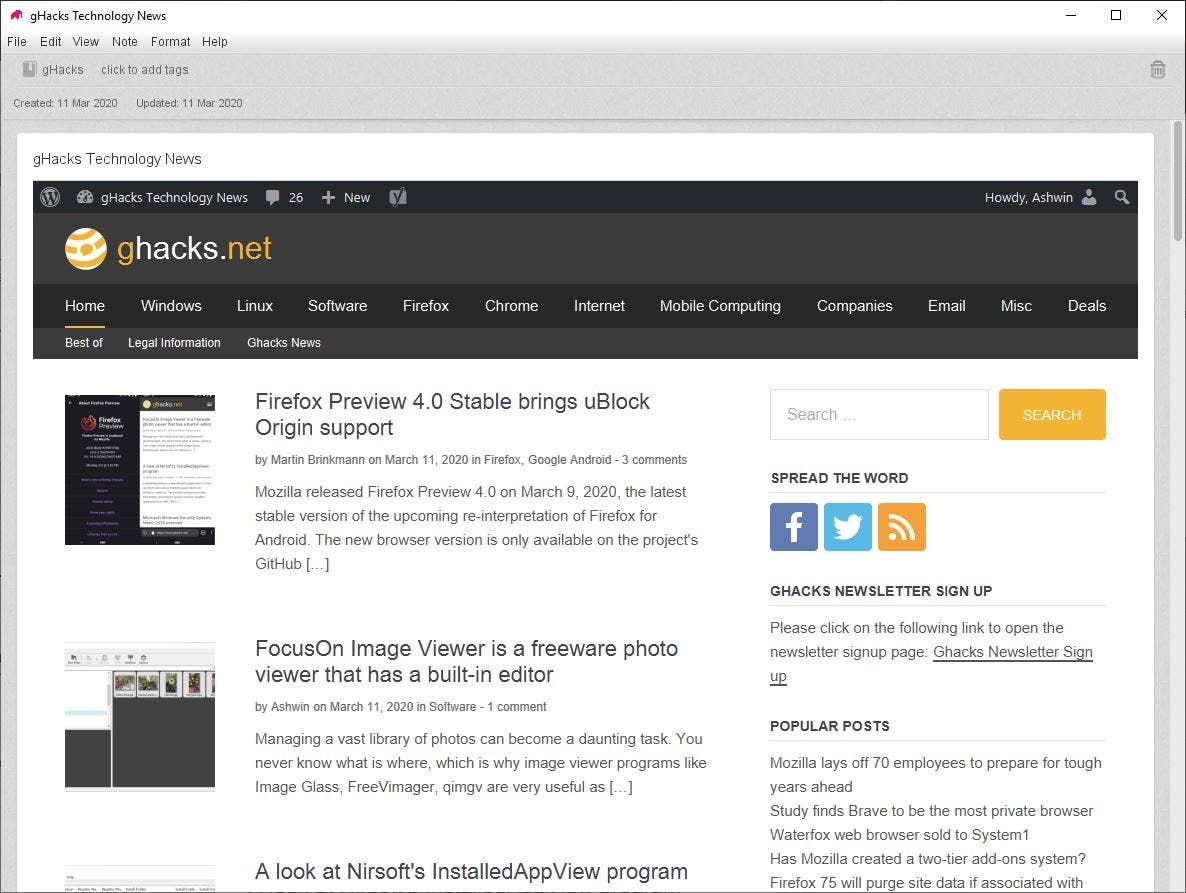The width and height of the screenshot is (1186, 893).
Task: Select the Software navigation tab
Action: (x=337, y=305)
